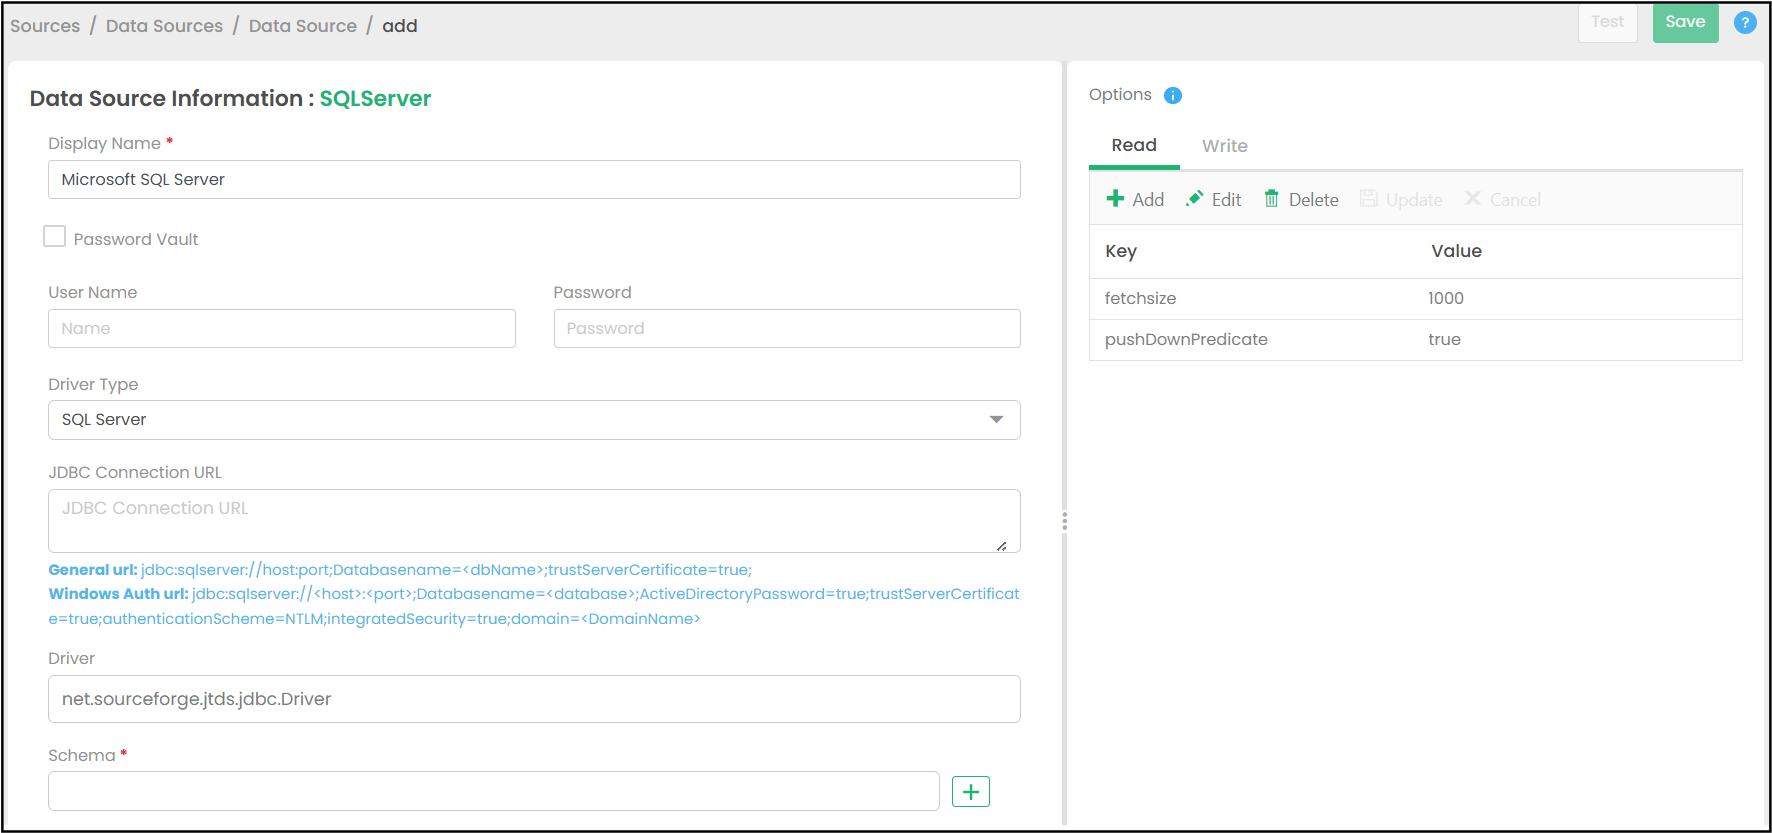1772x833 pixels.
Task: Click the Options info icon
Action: [1173, 95]
